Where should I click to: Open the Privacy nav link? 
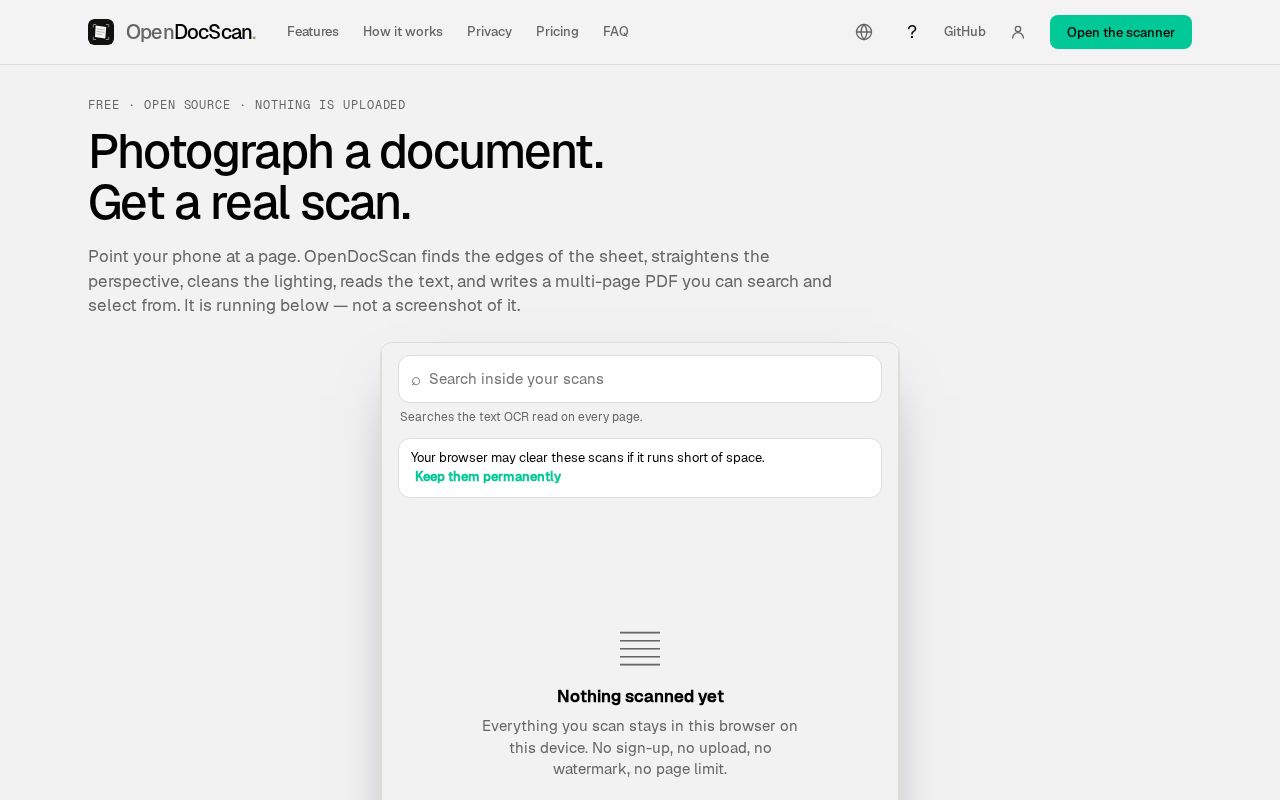coord(489,32)
